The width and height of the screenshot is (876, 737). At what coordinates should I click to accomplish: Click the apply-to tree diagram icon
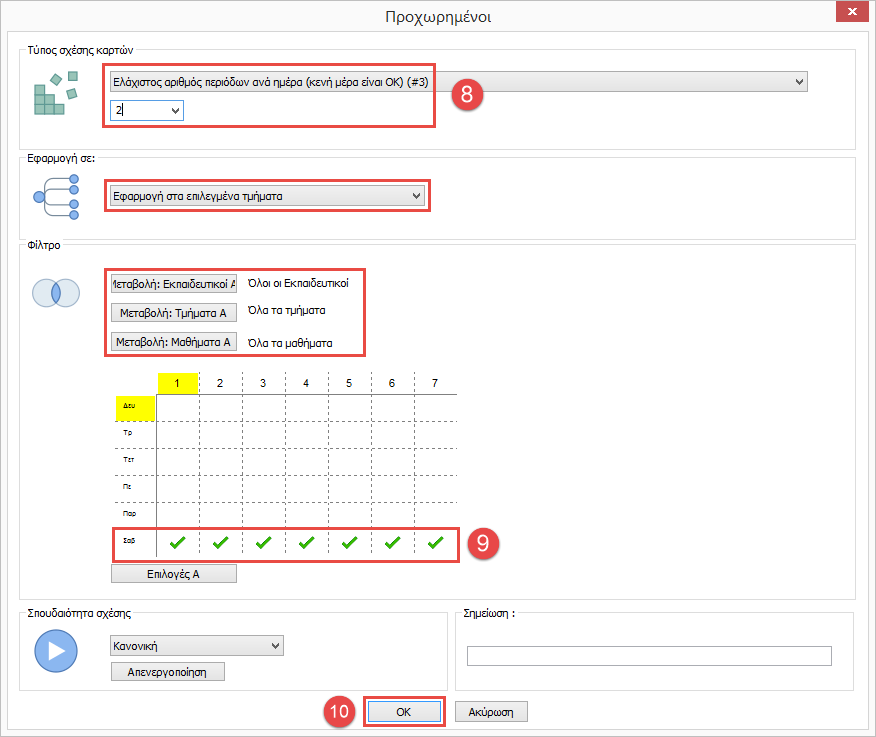[56, 196]
